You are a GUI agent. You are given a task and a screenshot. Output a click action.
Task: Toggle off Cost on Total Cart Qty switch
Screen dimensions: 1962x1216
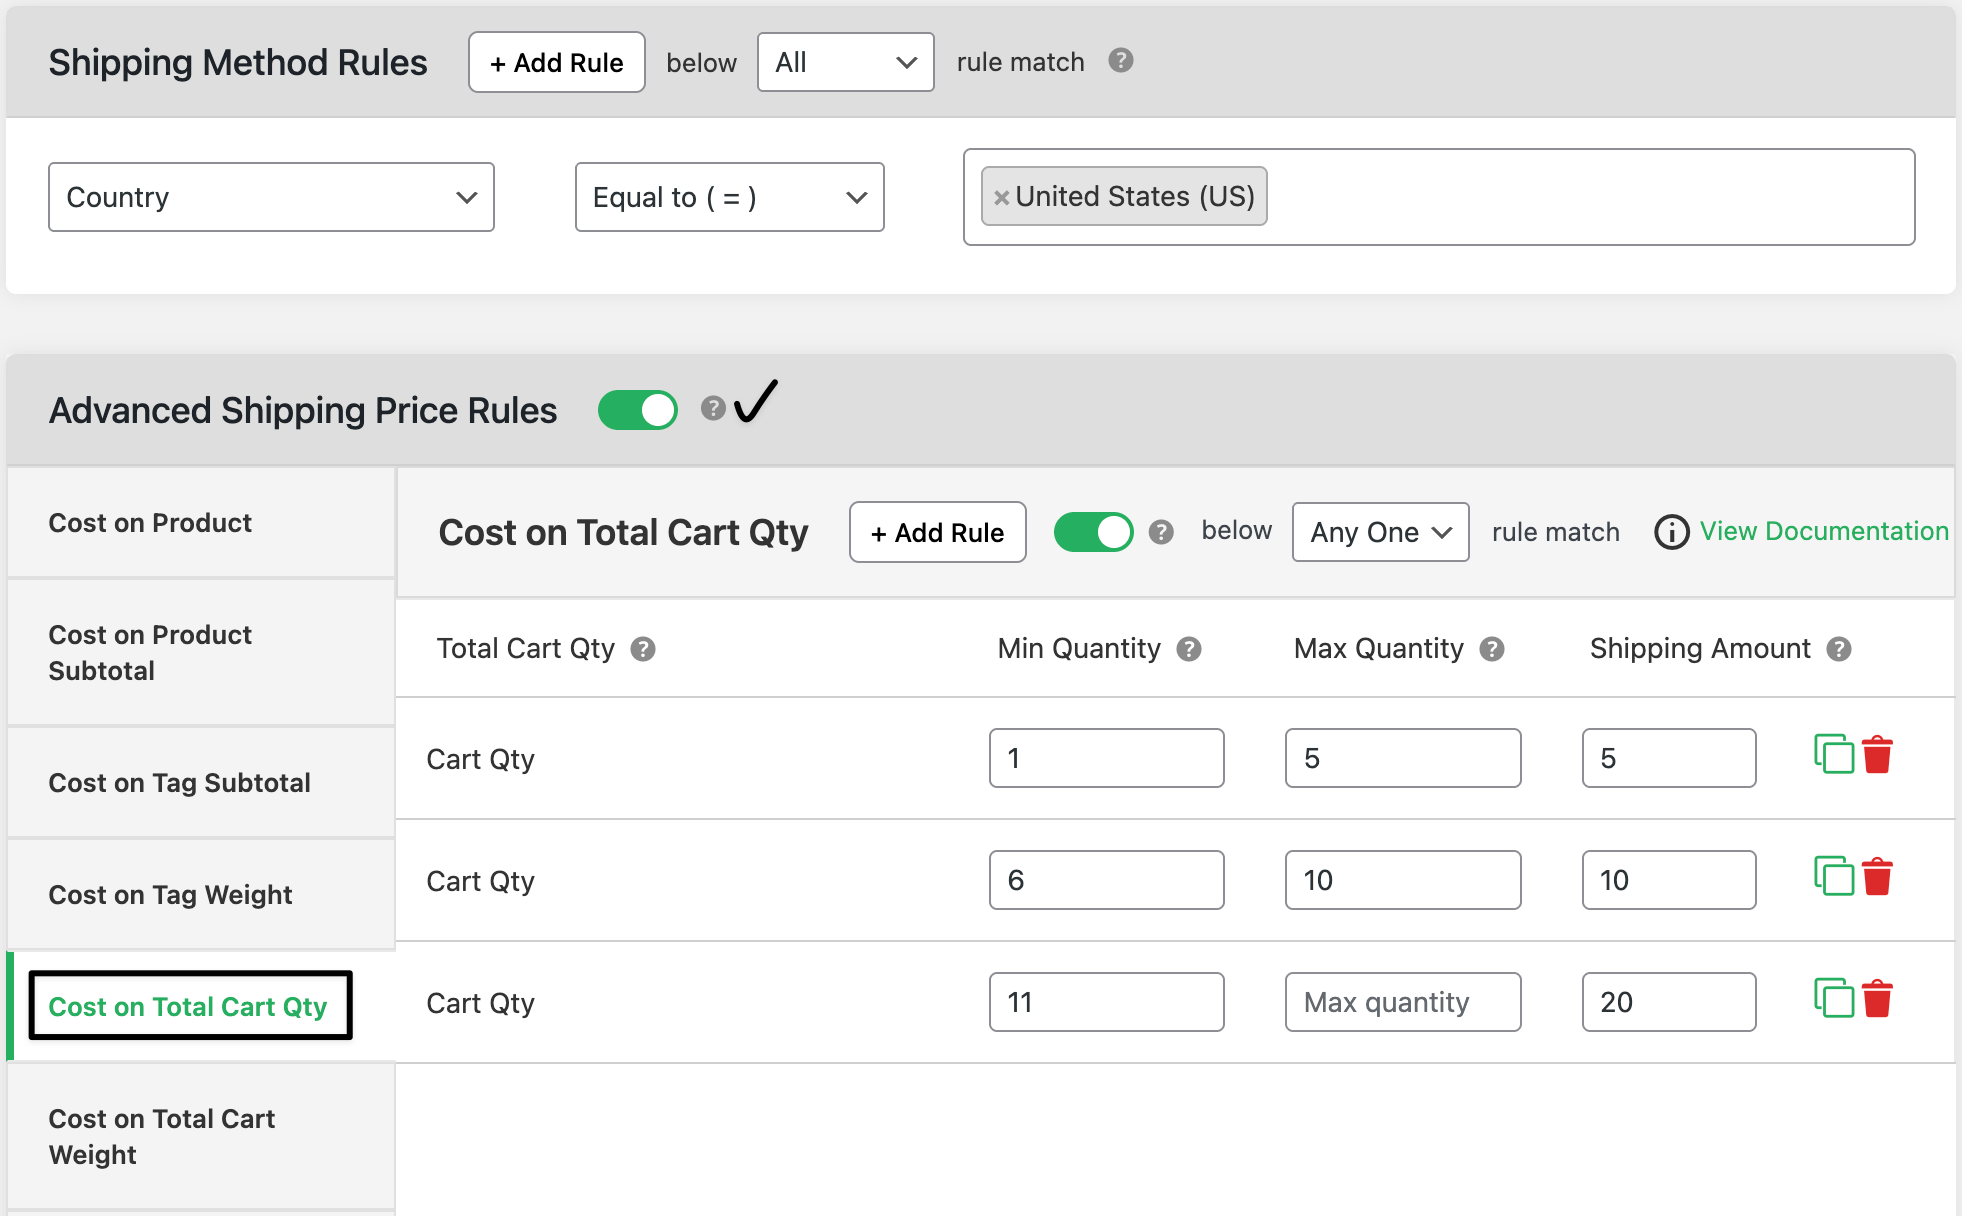[x=1093, y=532]
